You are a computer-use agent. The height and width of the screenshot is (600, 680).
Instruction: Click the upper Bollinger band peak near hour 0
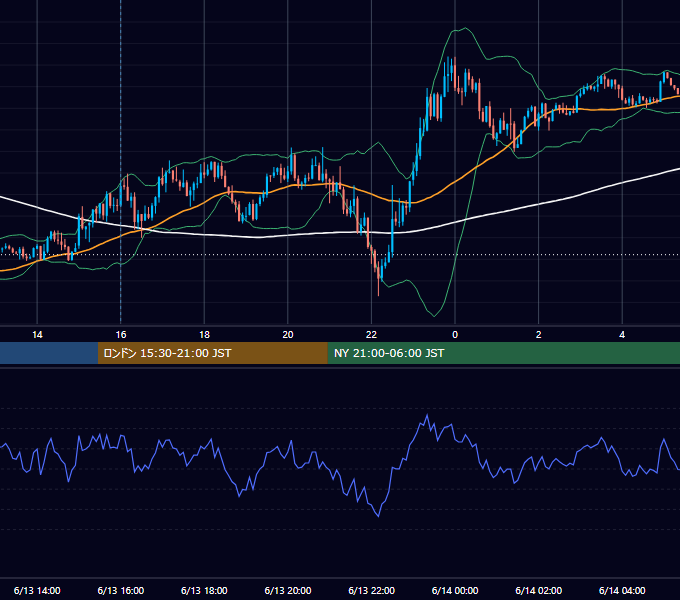point(465,29)
